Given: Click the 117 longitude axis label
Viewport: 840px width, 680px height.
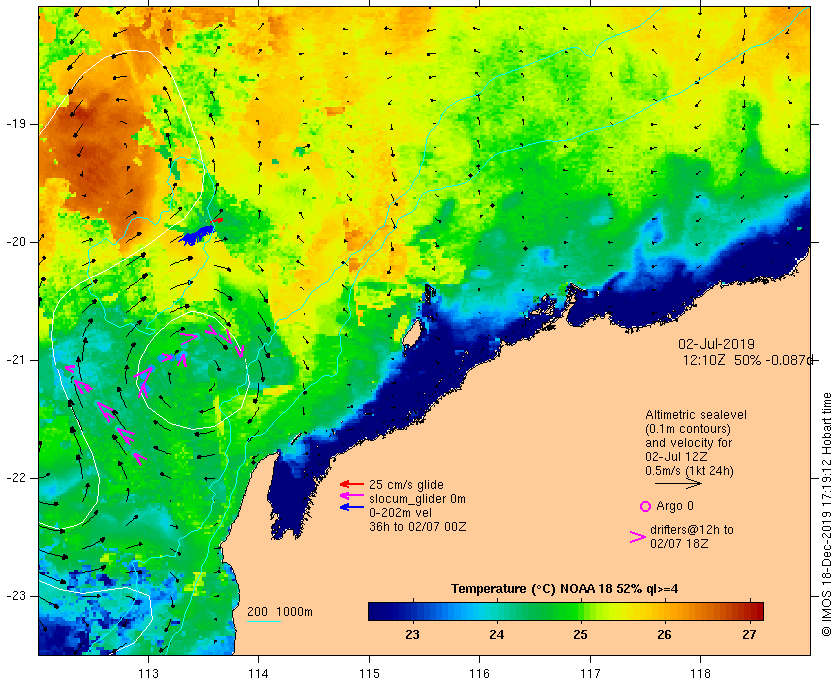Looking at the screenshot, I should pyautogui.click(x=590, y=673).
